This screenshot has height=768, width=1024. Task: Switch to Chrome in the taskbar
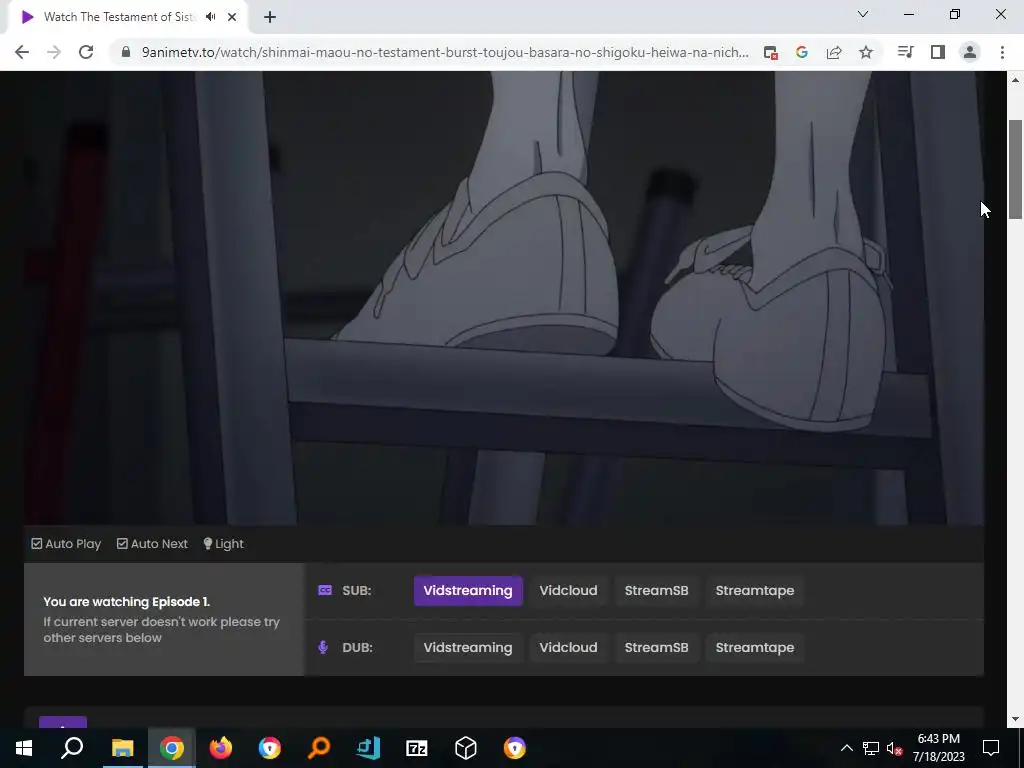coord(172,748)
